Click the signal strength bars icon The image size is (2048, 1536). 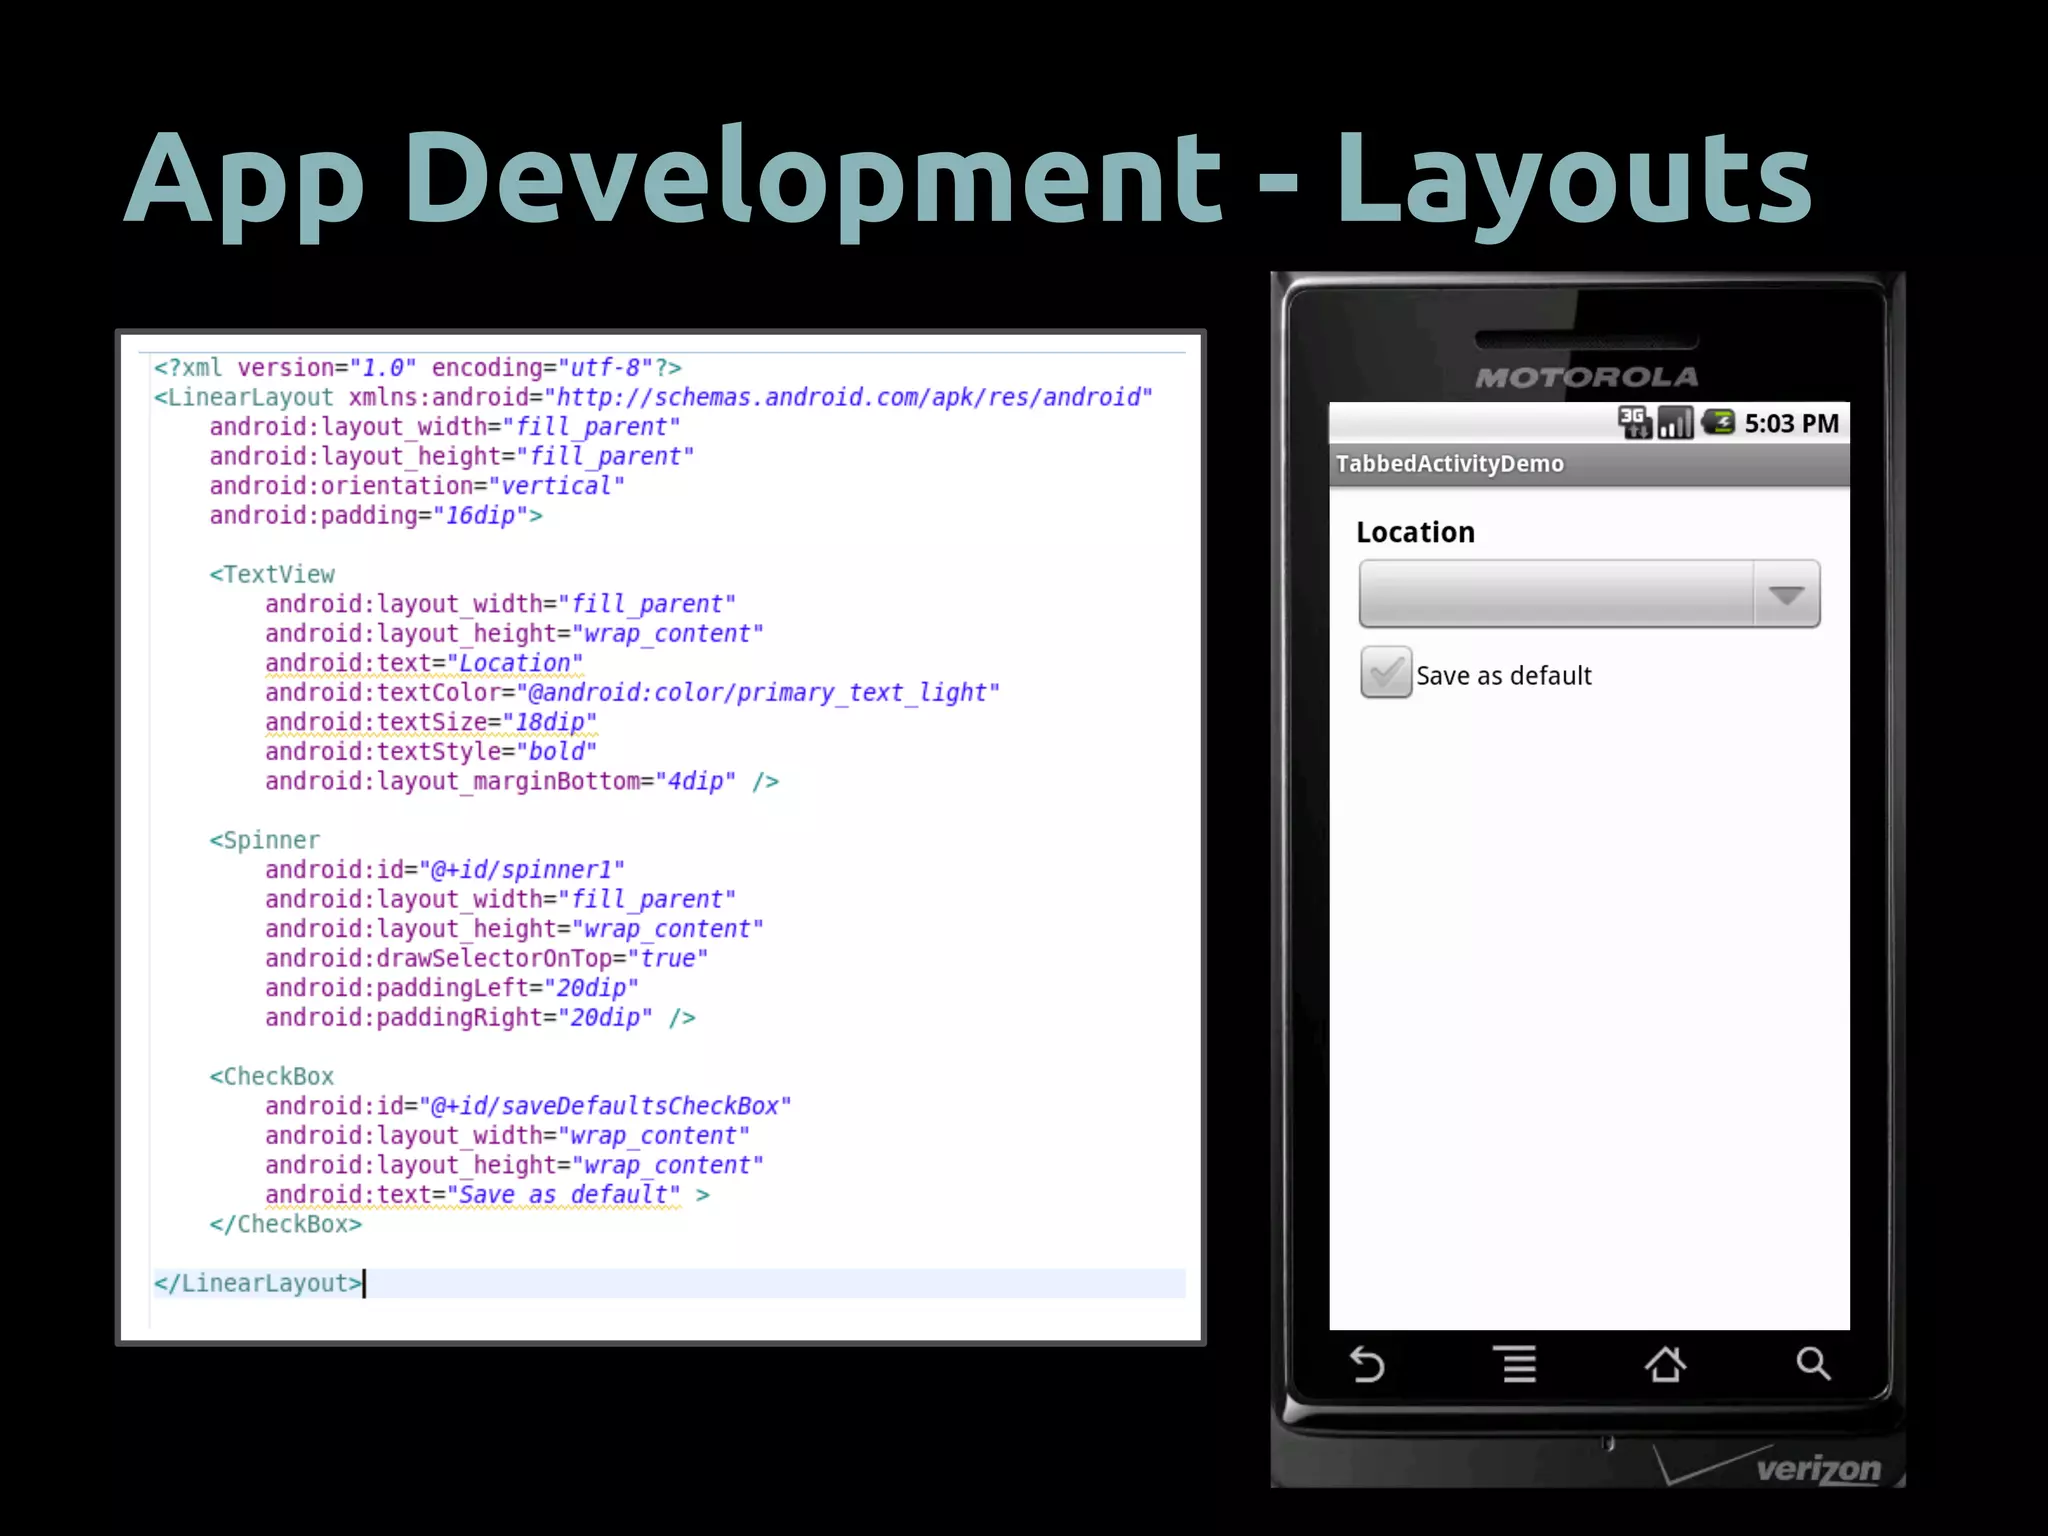(1675, 423)
